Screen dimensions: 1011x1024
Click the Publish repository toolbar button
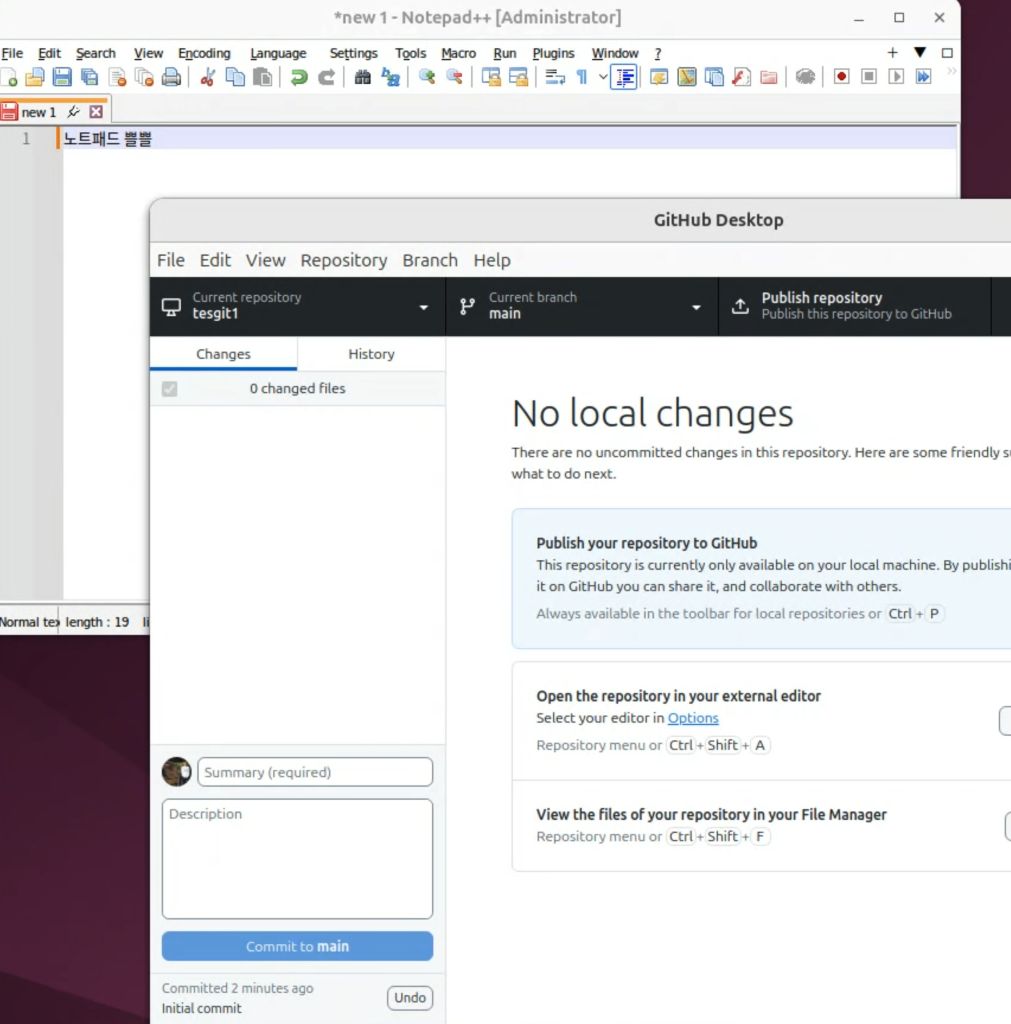pos(855,306)
